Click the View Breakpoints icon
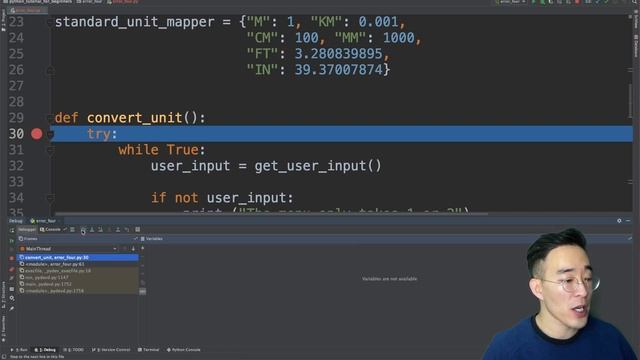This screenshot has height=360, width=640. point(12,269)
